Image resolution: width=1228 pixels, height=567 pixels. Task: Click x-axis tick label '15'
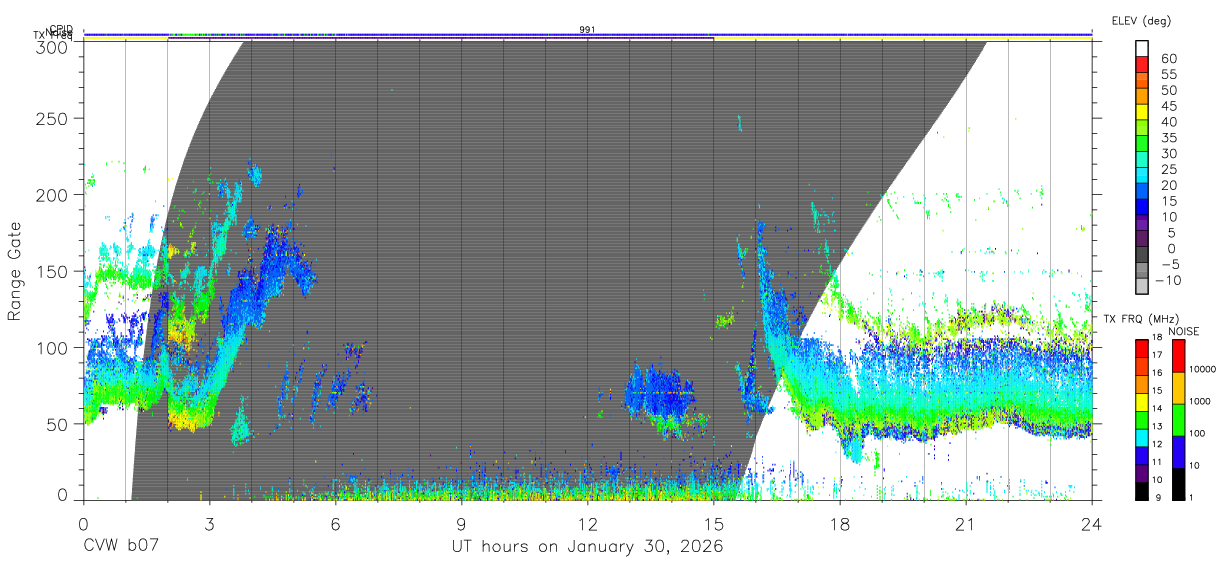click(x=714, y=523)
